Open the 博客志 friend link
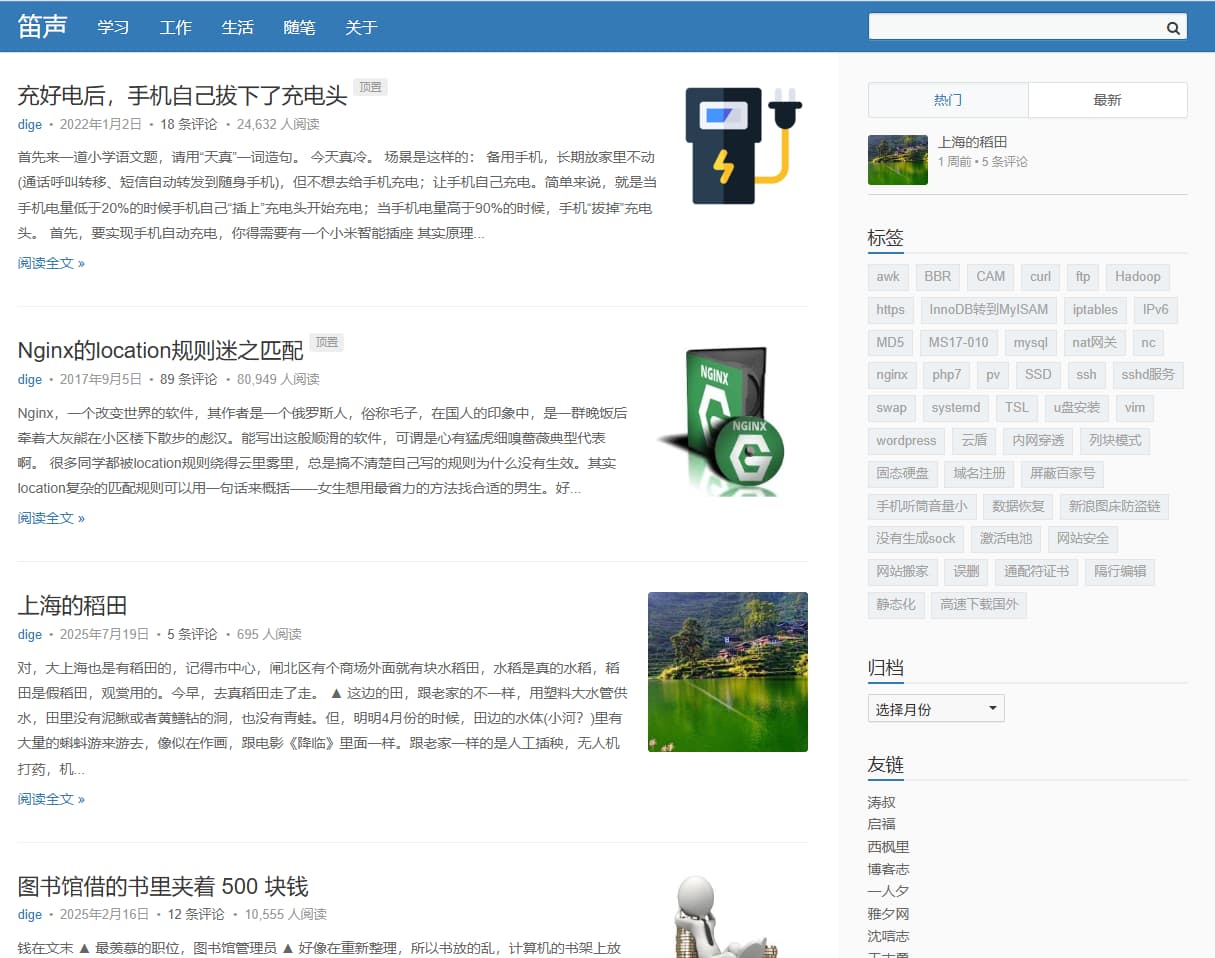The width and height of the screenshot is (1215, 958). [888, 869]
